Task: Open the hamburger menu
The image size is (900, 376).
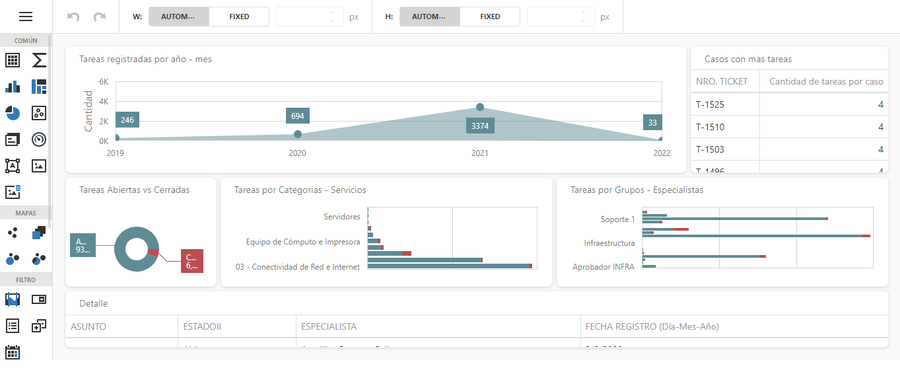Action: 25,17
